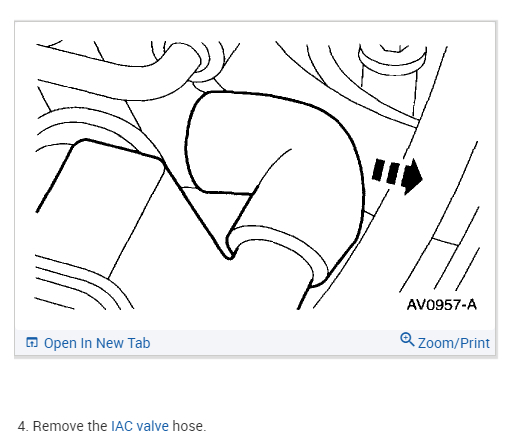
Task: Click the magnifier zoom icon
Action: click(x=407, y=339)
